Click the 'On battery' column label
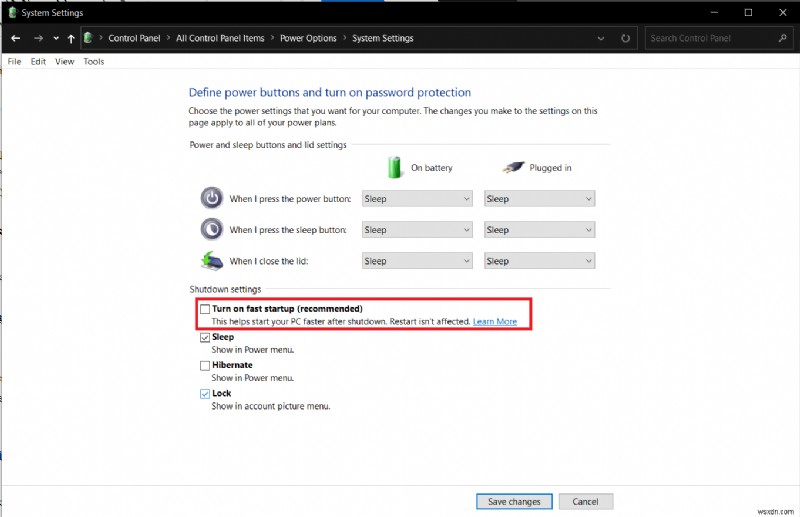This screenshot has width=800, height=517. (x=432, y=168)
